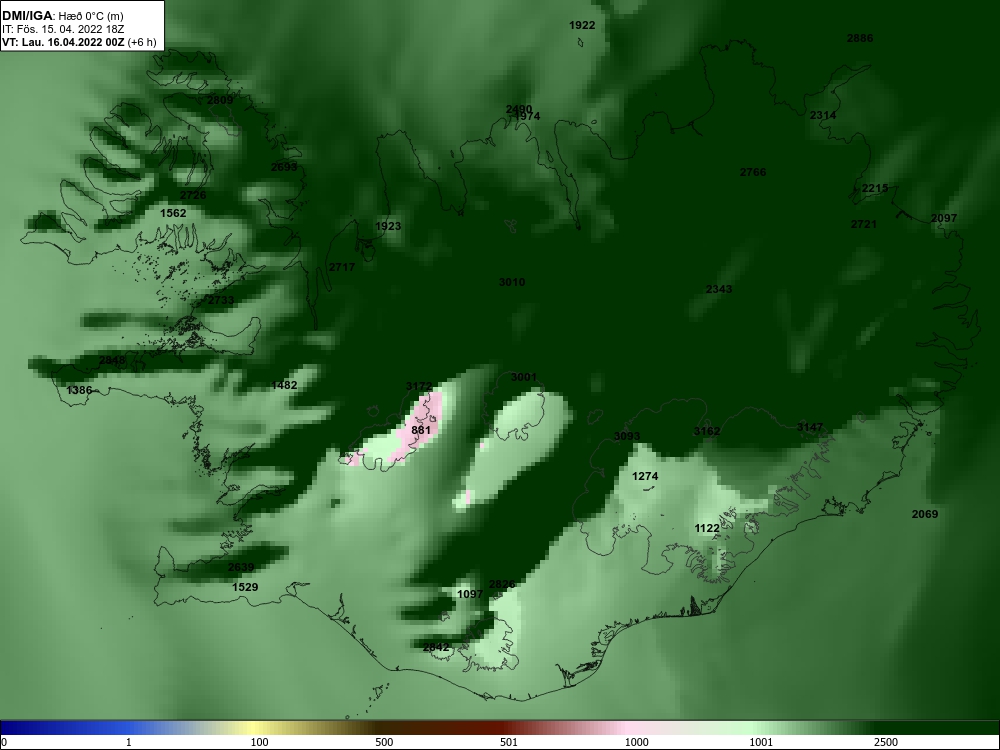The image size is (1000, 750).
Task: Select the legend label 1000
Action: click(x=637, y=742)
